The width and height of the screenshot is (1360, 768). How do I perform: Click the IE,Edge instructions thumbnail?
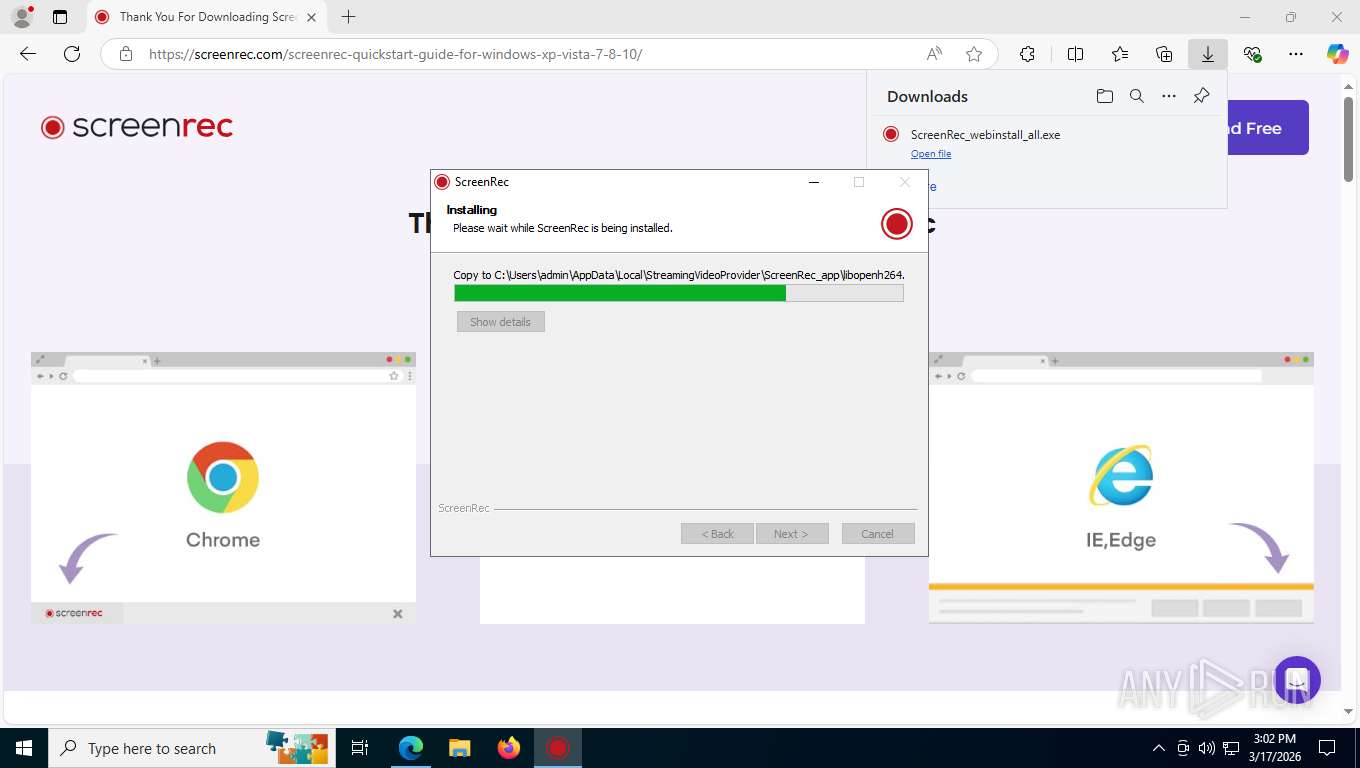click(x=1121, y=488)
